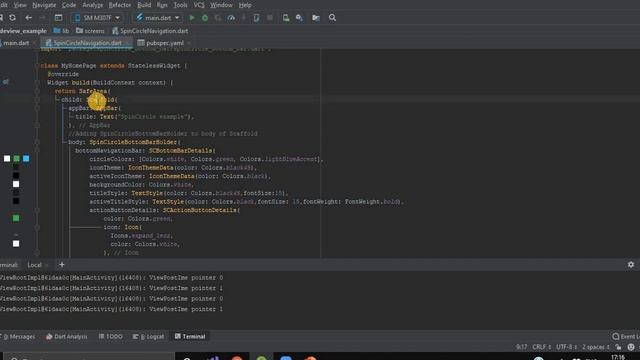640x360 pixels.
Task: Open the Code menu
Action: coord(69,5)
